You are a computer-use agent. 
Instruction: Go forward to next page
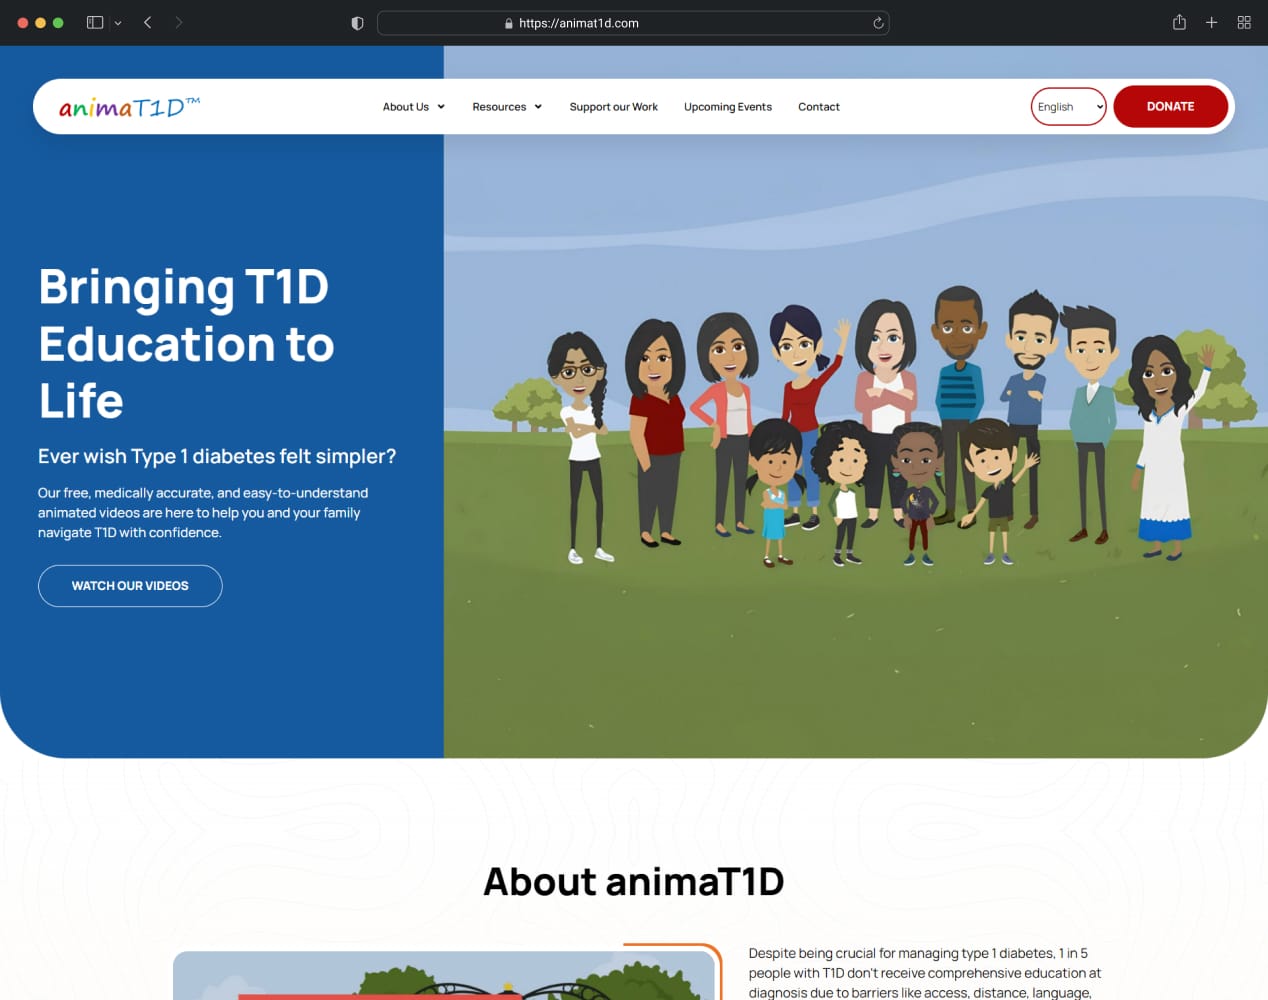coord(178,22)
